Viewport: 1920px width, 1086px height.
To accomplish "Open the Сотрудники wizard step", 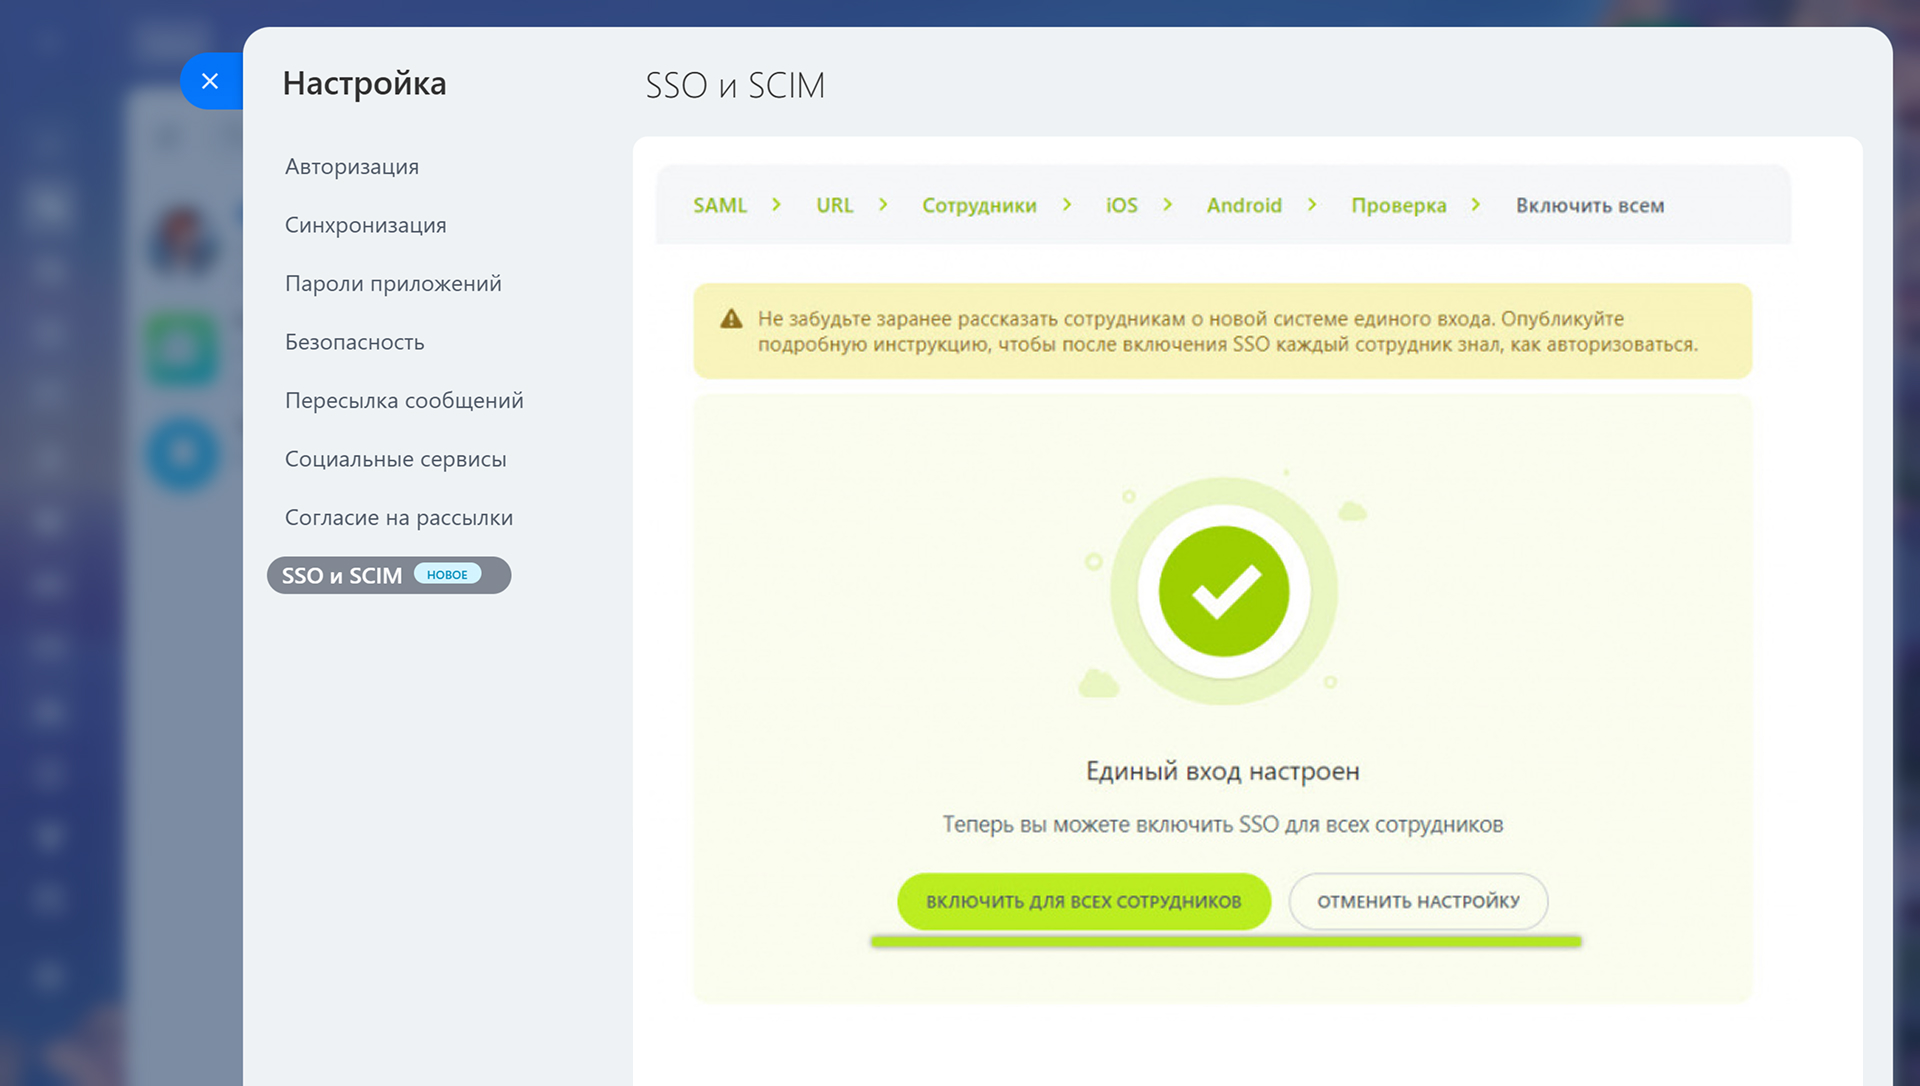I will point(979,205).
